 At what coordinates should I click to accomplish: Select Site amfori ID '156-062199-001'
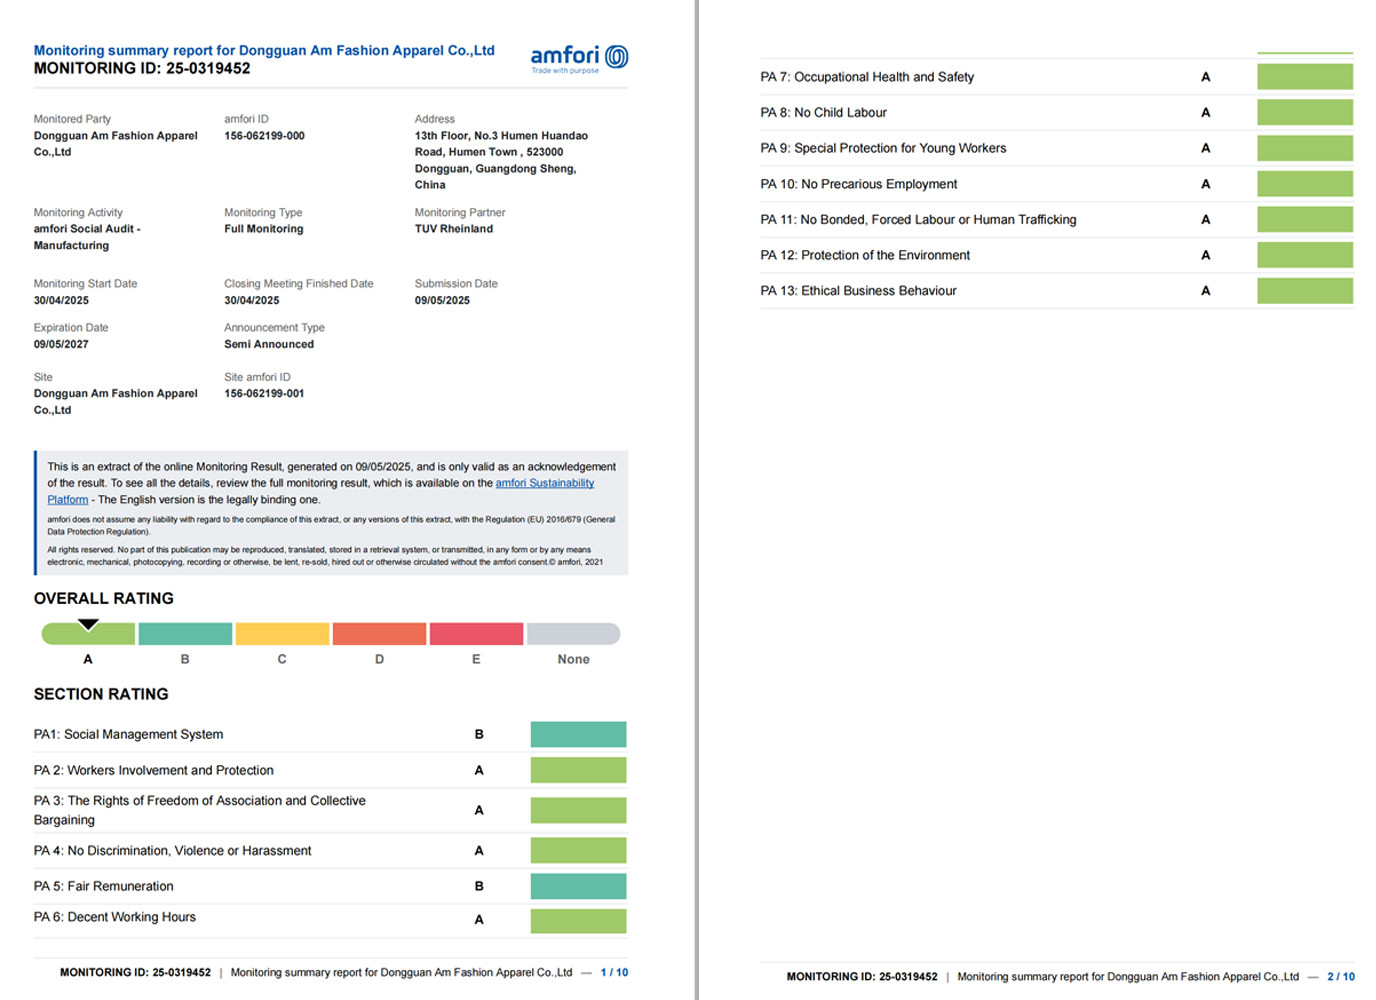tap(264, 394)
